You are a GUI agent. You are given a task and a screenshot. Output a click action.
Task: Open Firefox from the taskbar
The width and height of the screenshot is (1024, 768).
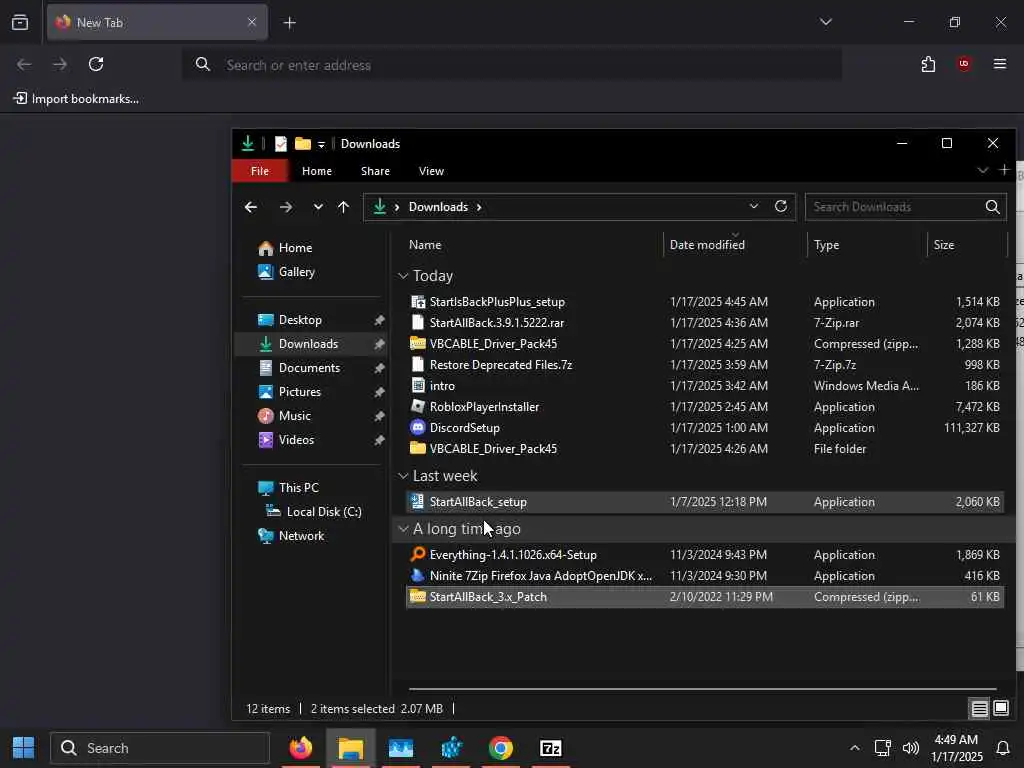point(301,748)
